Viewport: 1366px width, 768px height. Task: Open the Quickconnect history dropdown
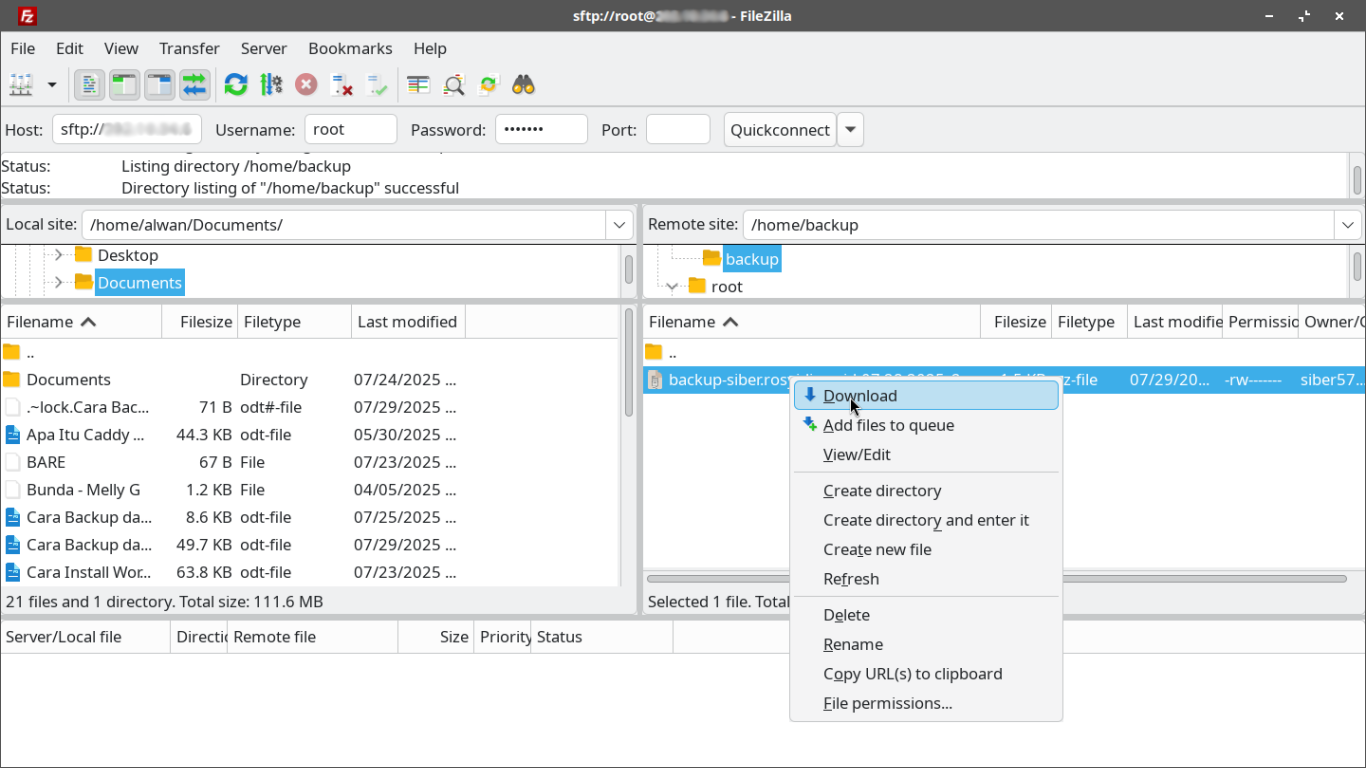tap(850, 130)
